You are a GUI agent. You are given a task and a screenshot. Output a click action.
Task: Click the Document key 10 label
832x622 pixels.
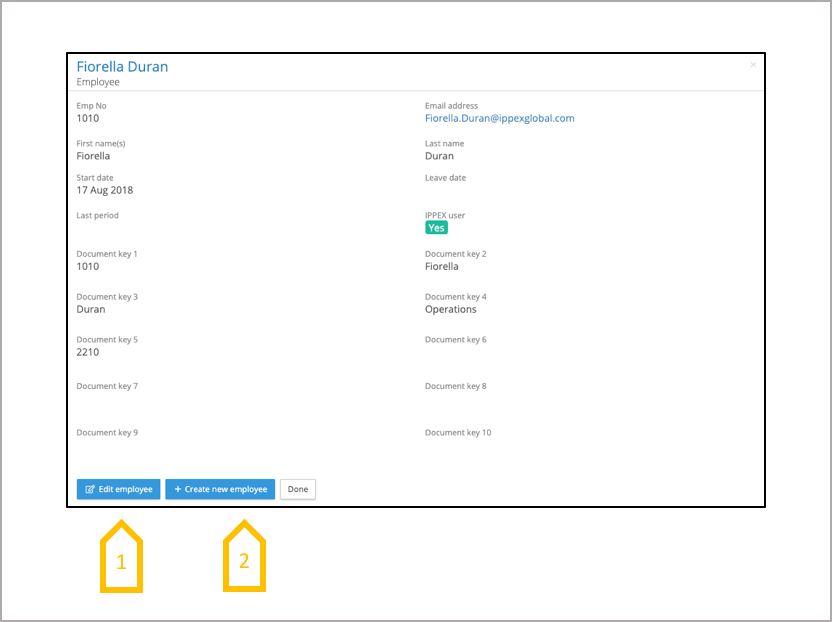coord(458,433)
